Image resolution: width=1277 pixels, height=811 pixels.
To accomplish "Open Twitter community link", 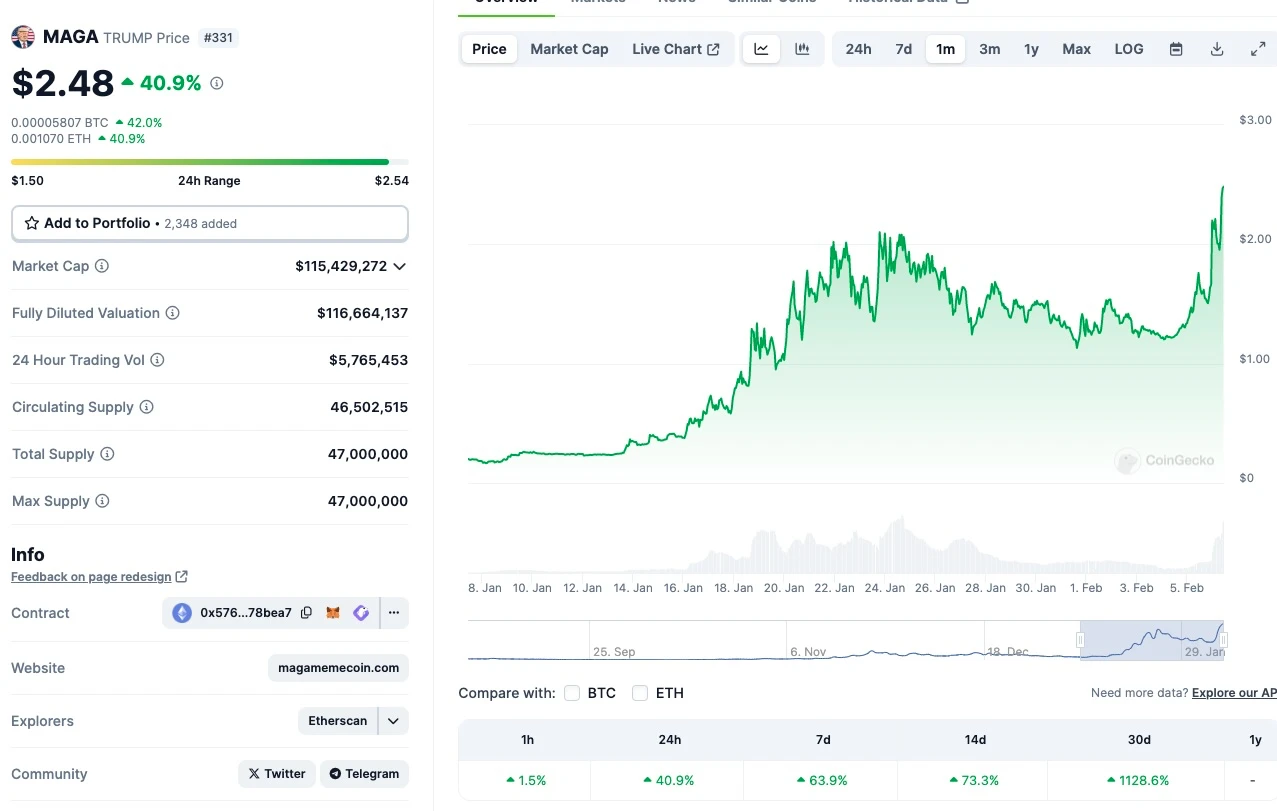I will [x=277, y=774].
